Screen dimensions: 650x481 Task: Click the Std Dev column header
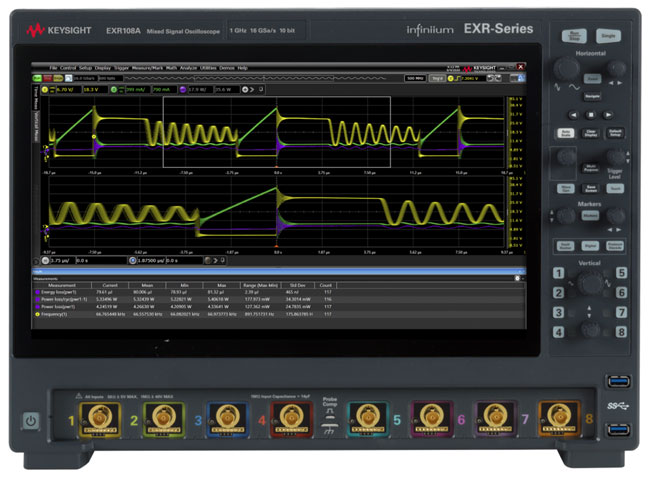click(x=298, y=285)
